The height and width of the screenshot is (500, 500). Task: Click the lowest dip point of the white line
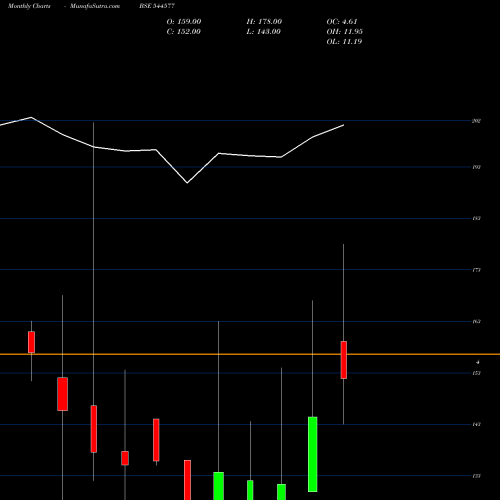(x=187, y=182)
